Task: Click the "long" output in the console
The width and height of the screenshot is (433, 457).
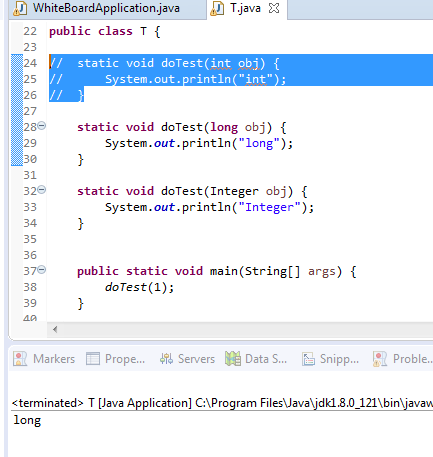Action: [27, 420]
